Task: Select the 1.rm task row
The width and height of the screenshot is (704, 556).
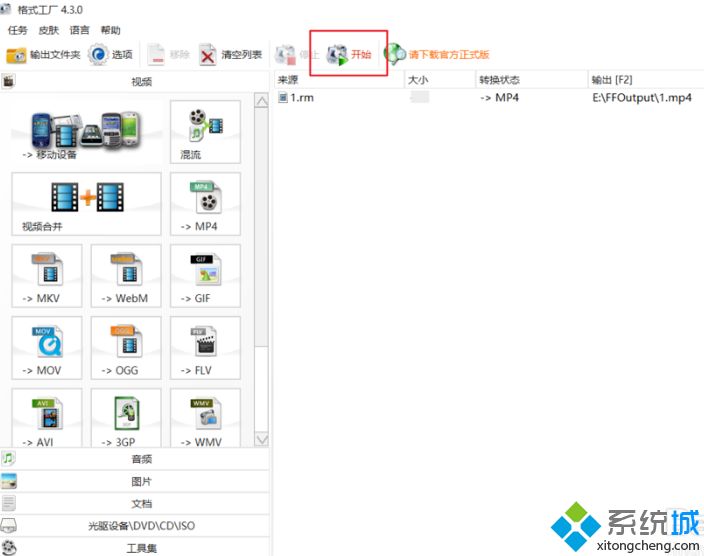Action: tap(489, 97)
